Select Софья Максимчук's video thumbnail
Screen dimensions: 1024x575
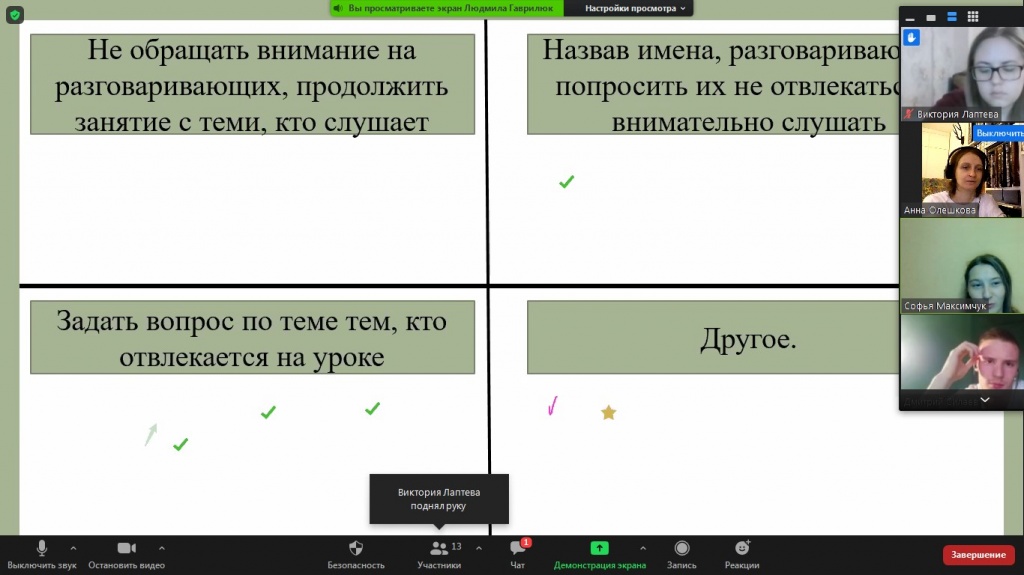(961, 265)
